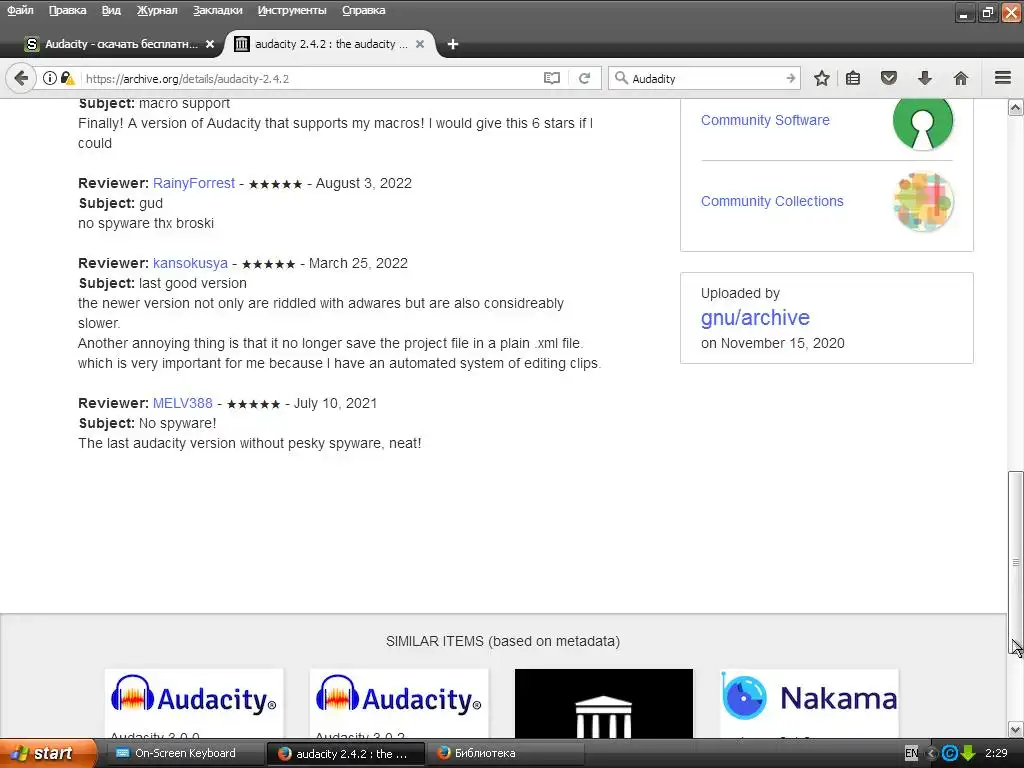Click Community Software green icon
Image resolution: width=1024 pixels, height=768 pixels.
tap(923, 121)
